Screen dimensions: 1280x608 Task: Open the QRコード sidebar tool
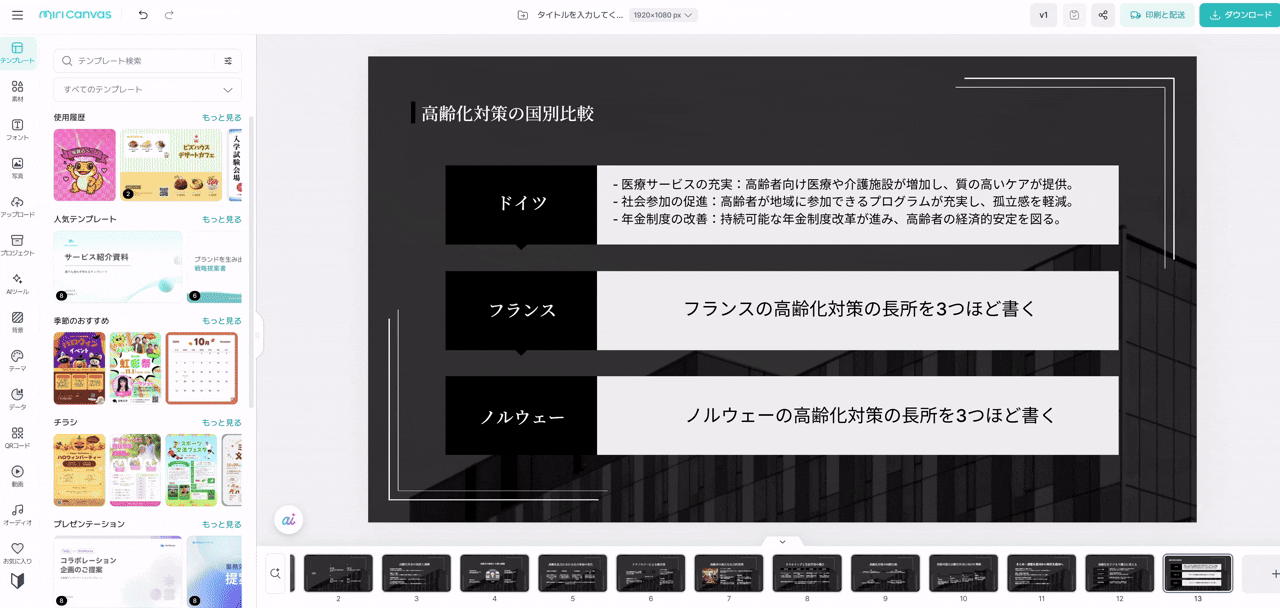tap(17, 438)
